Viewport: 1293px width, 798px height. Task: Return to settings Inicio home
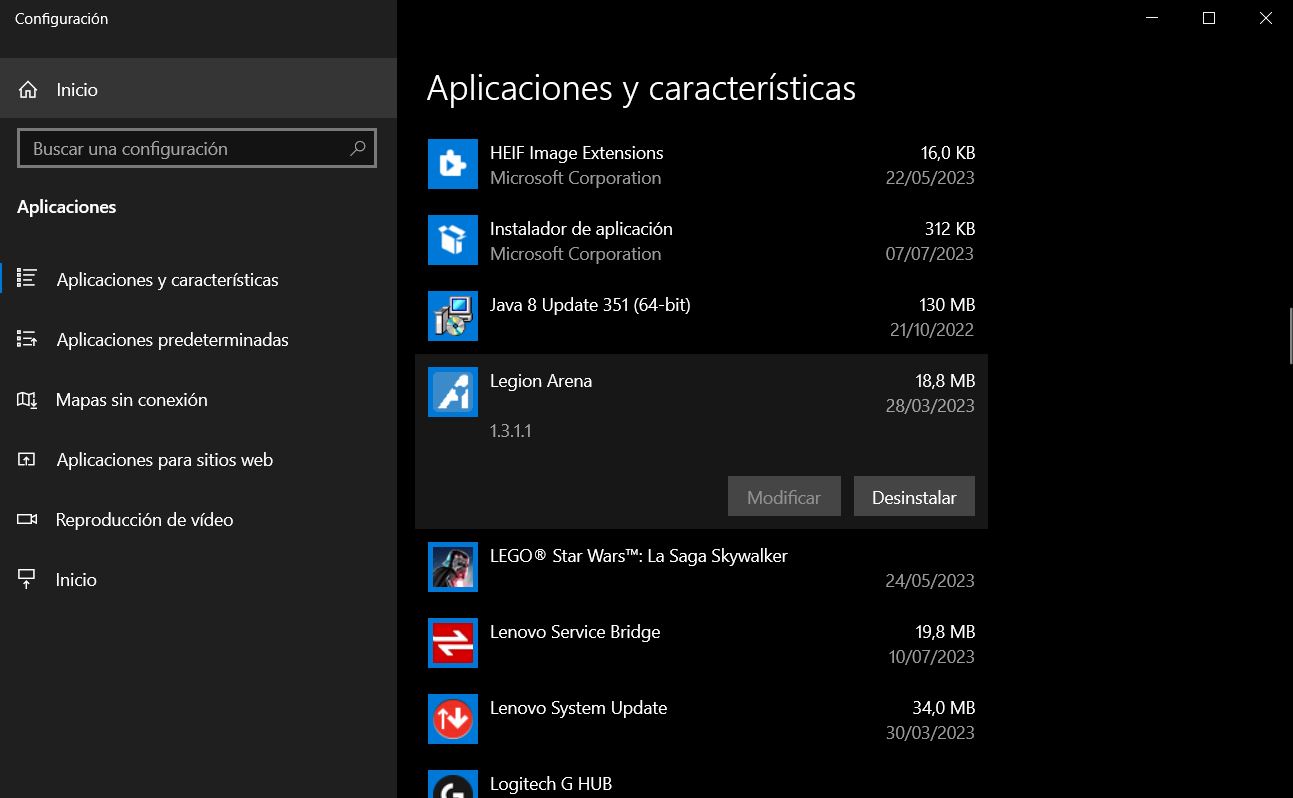pyautogui.click(x=198, y=89)
